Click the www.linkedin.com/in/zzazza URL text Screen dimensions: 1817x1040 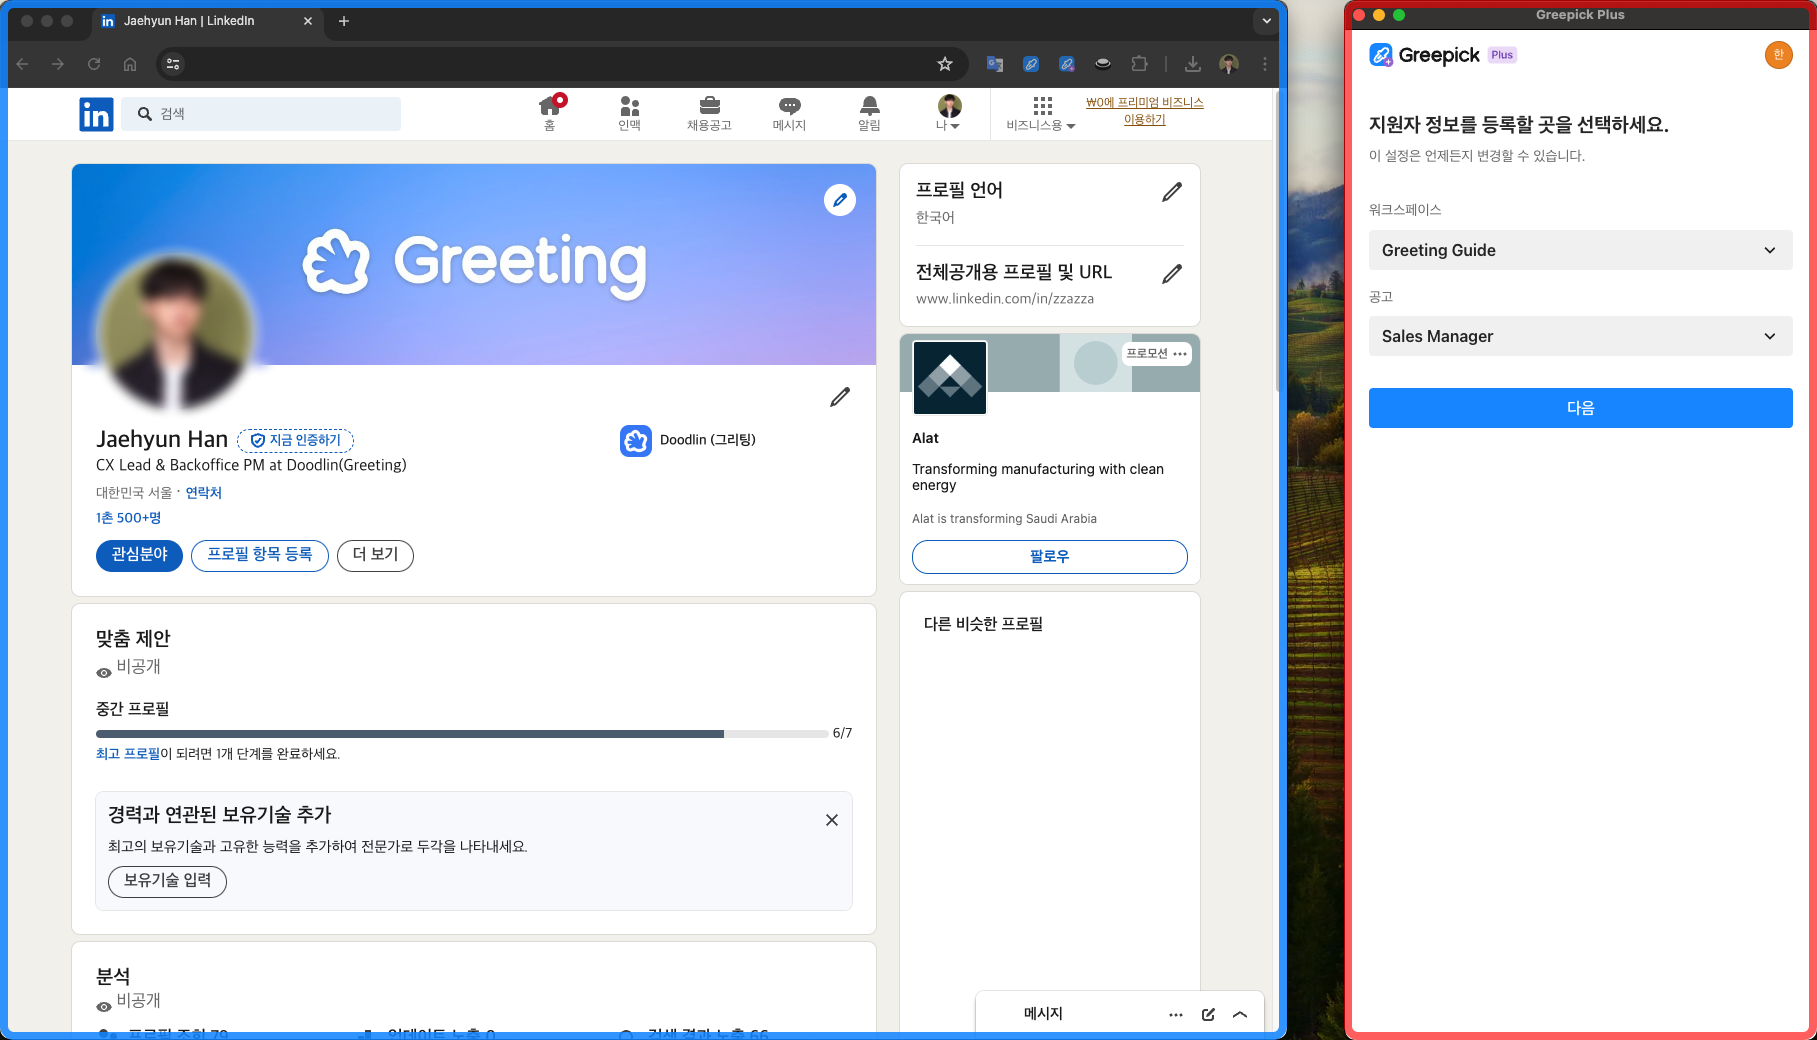click(x=1005, y=299)
